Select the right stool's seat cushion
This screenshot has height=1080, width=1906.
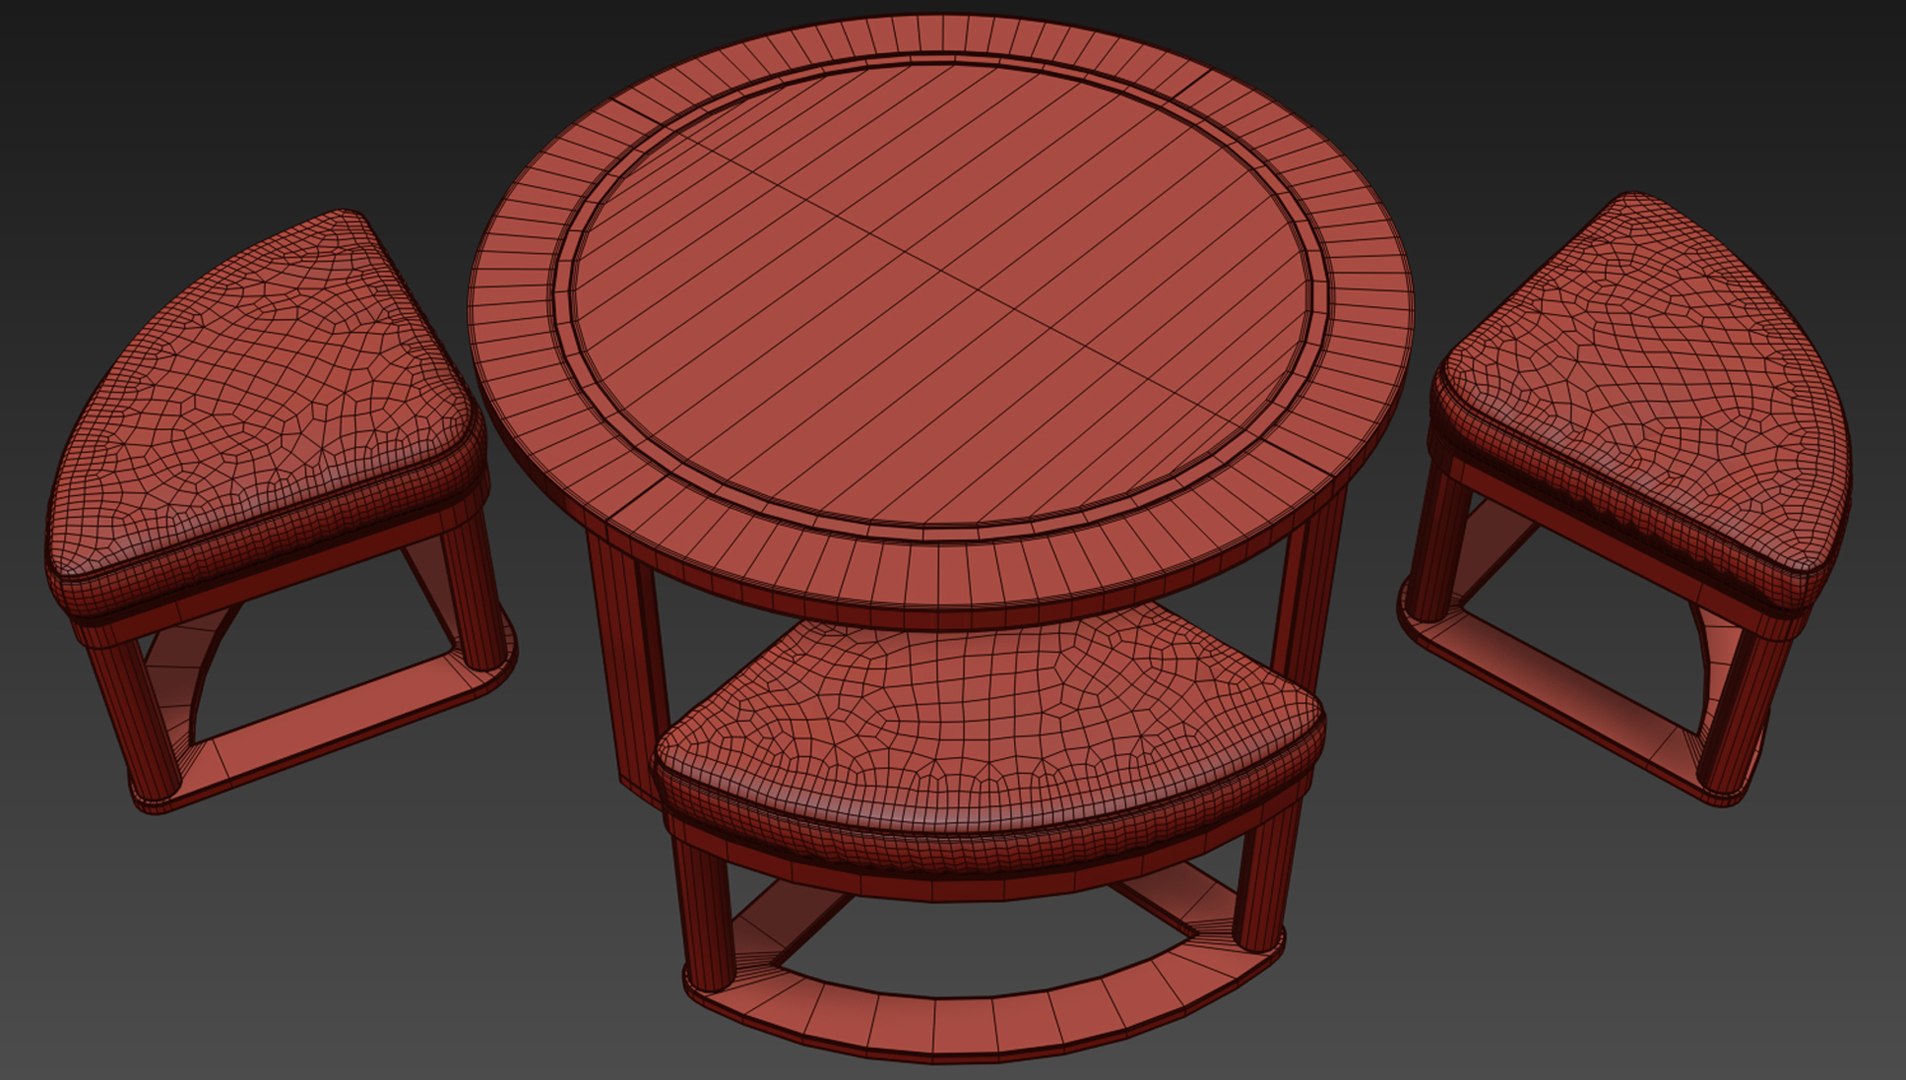1642,400
